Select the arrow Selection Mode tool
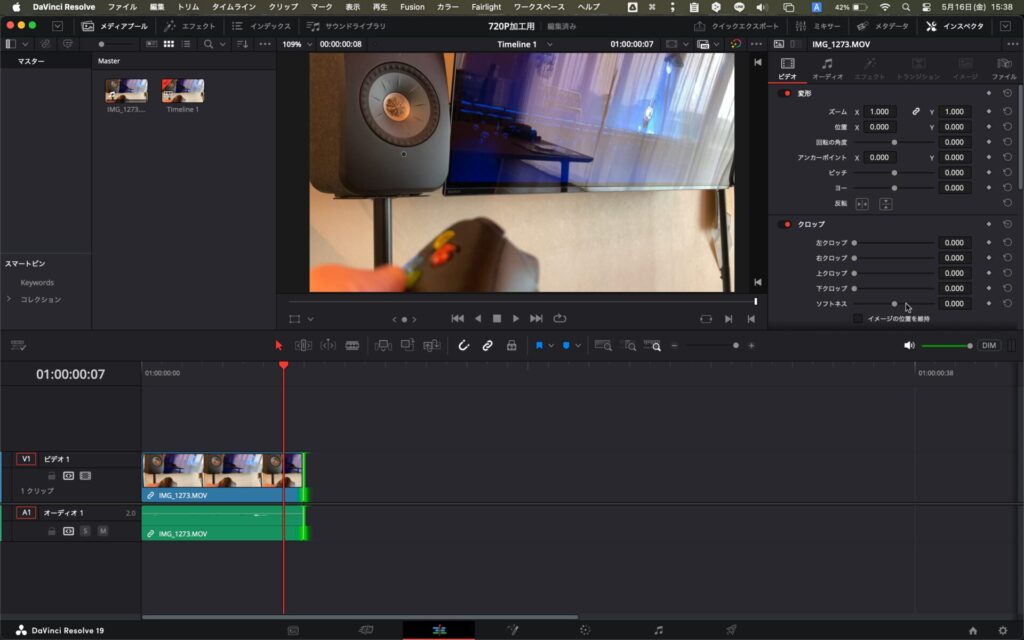Screen dimensions: 1024x640 279,345
